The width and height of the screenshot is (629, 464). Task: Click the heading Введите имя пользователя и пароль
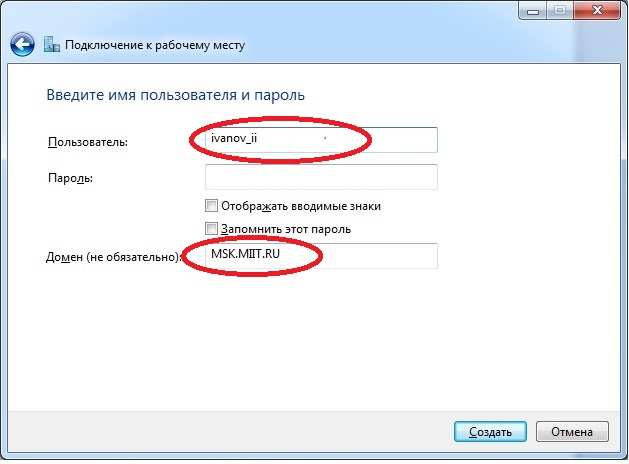(x=176, y=95)
